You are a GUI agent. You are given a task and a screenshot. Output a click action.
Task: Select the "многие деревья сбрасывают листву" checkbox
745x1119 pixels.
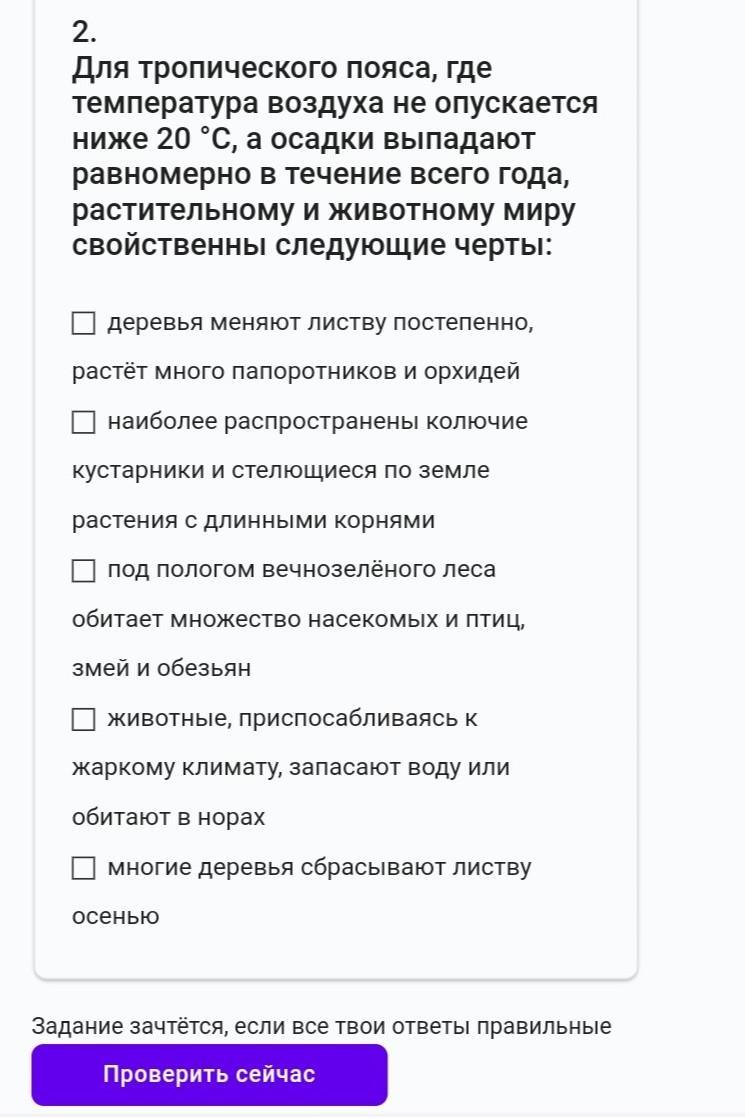[x=84, y=868]
